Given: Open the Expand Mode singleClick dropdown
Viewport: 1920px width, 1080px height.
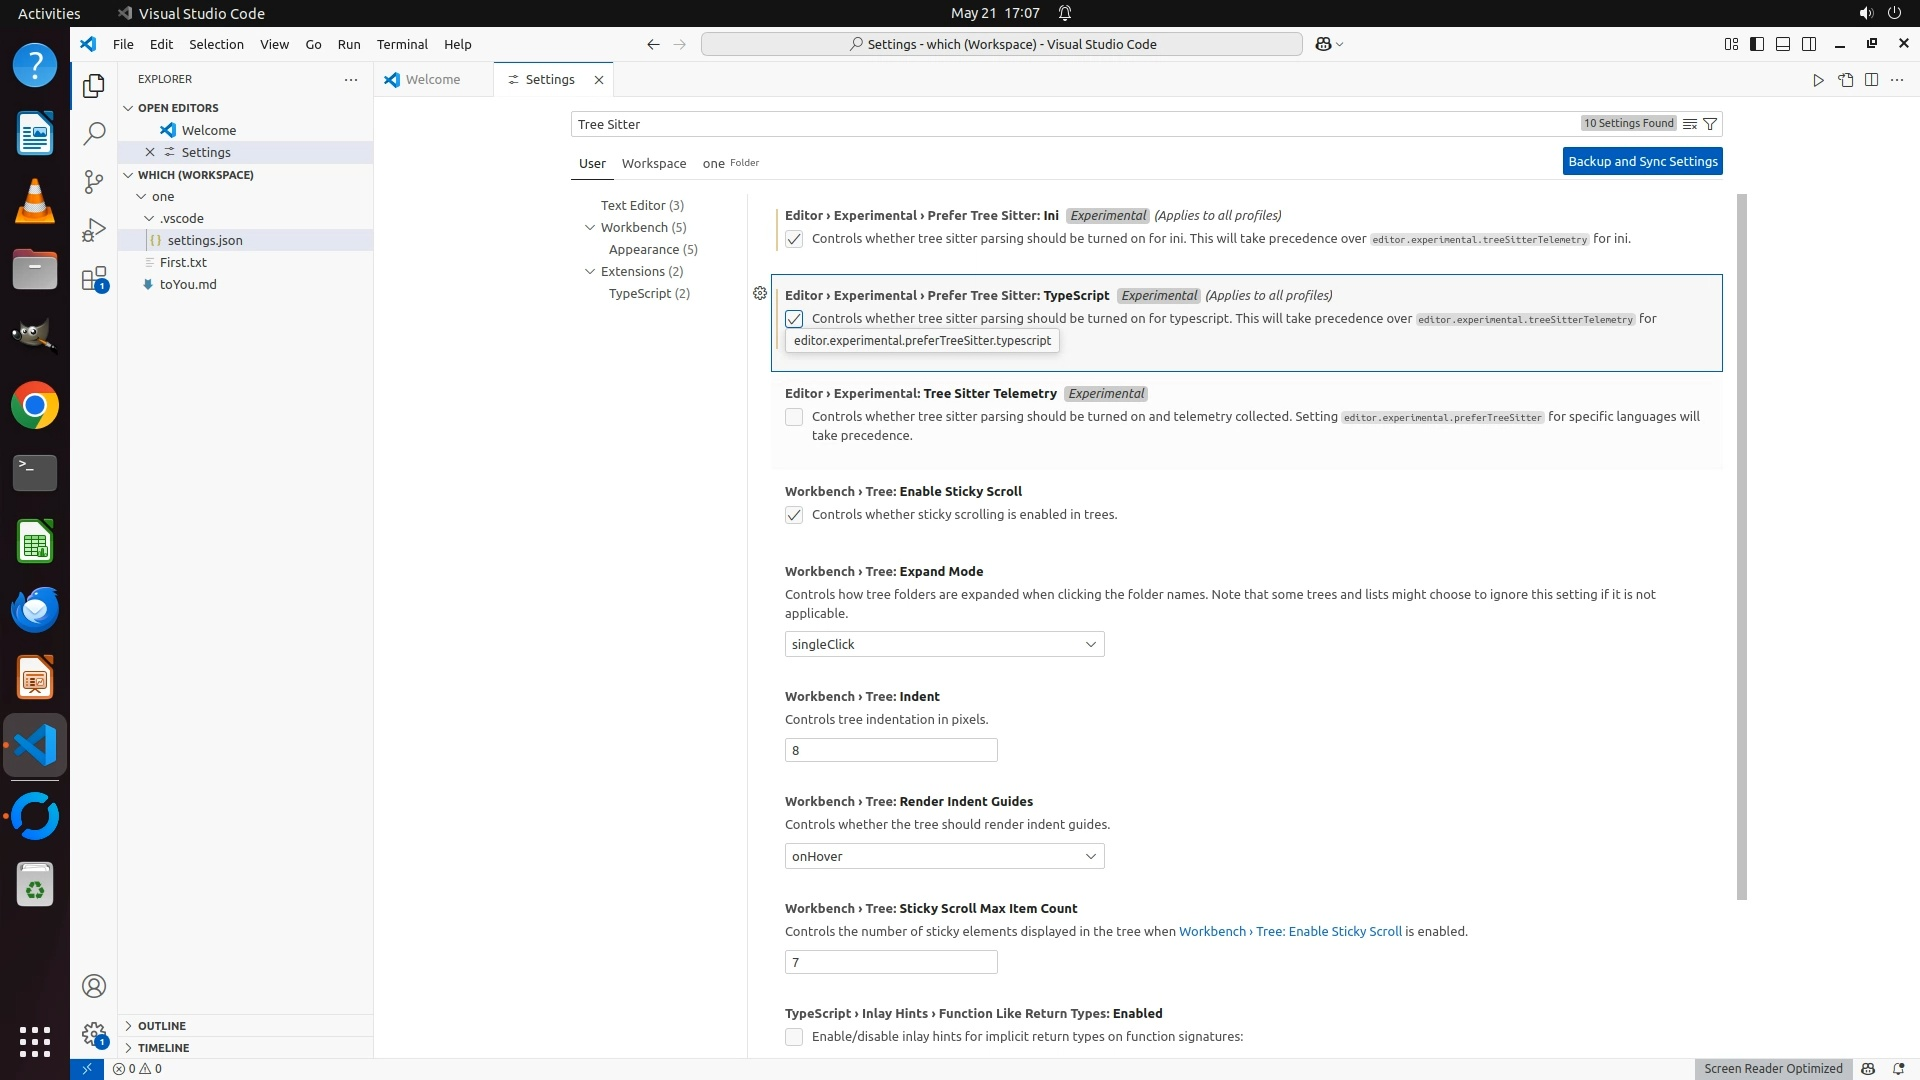Looking at the screenshot, I should point(944,644).
